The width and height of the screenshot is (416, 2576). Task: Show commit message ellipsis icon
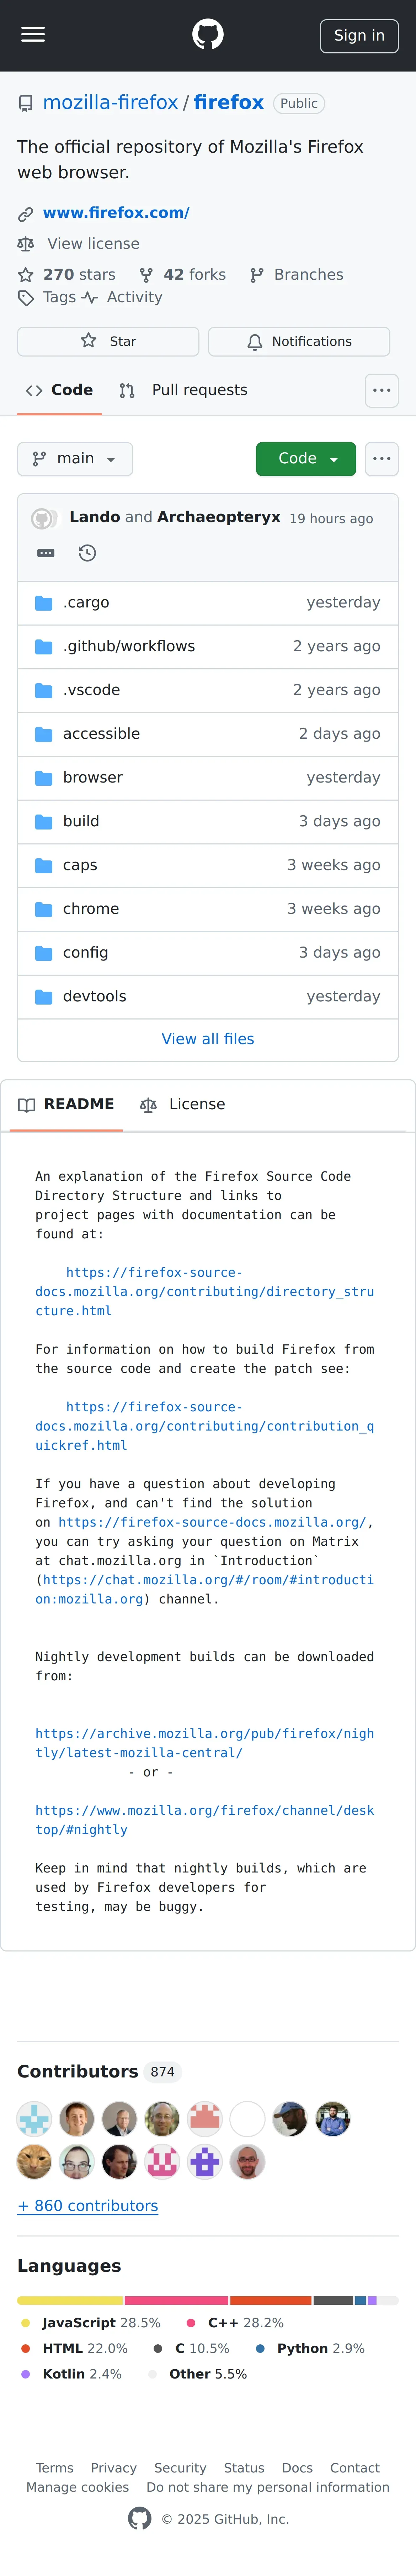(x=46, y=553)
